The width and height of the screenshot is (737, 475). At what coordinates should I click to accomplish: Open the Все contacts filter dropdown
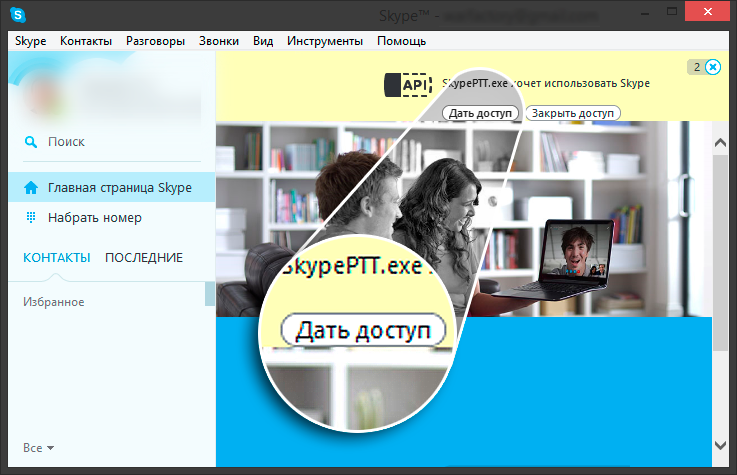[39, 448]
